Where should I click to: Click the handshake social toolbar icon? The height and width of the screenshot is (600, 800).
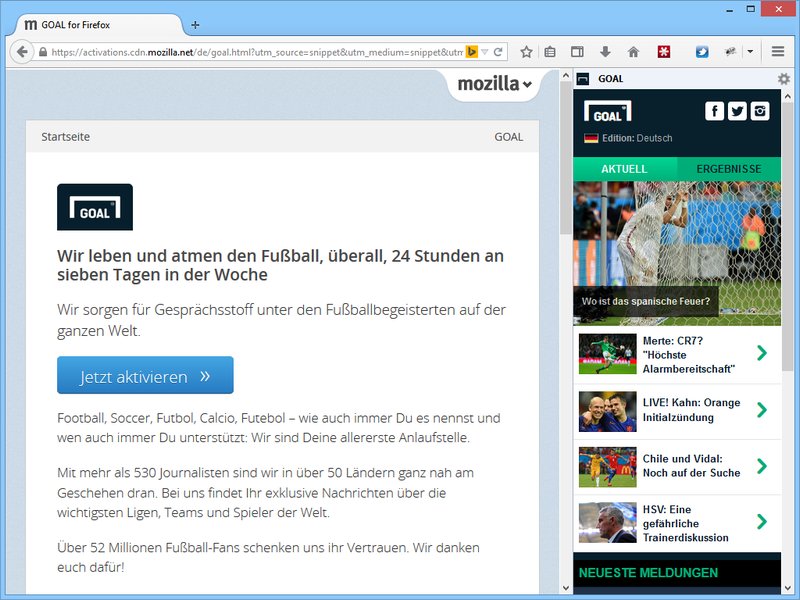pyautogui.click(x=730, y=52)
